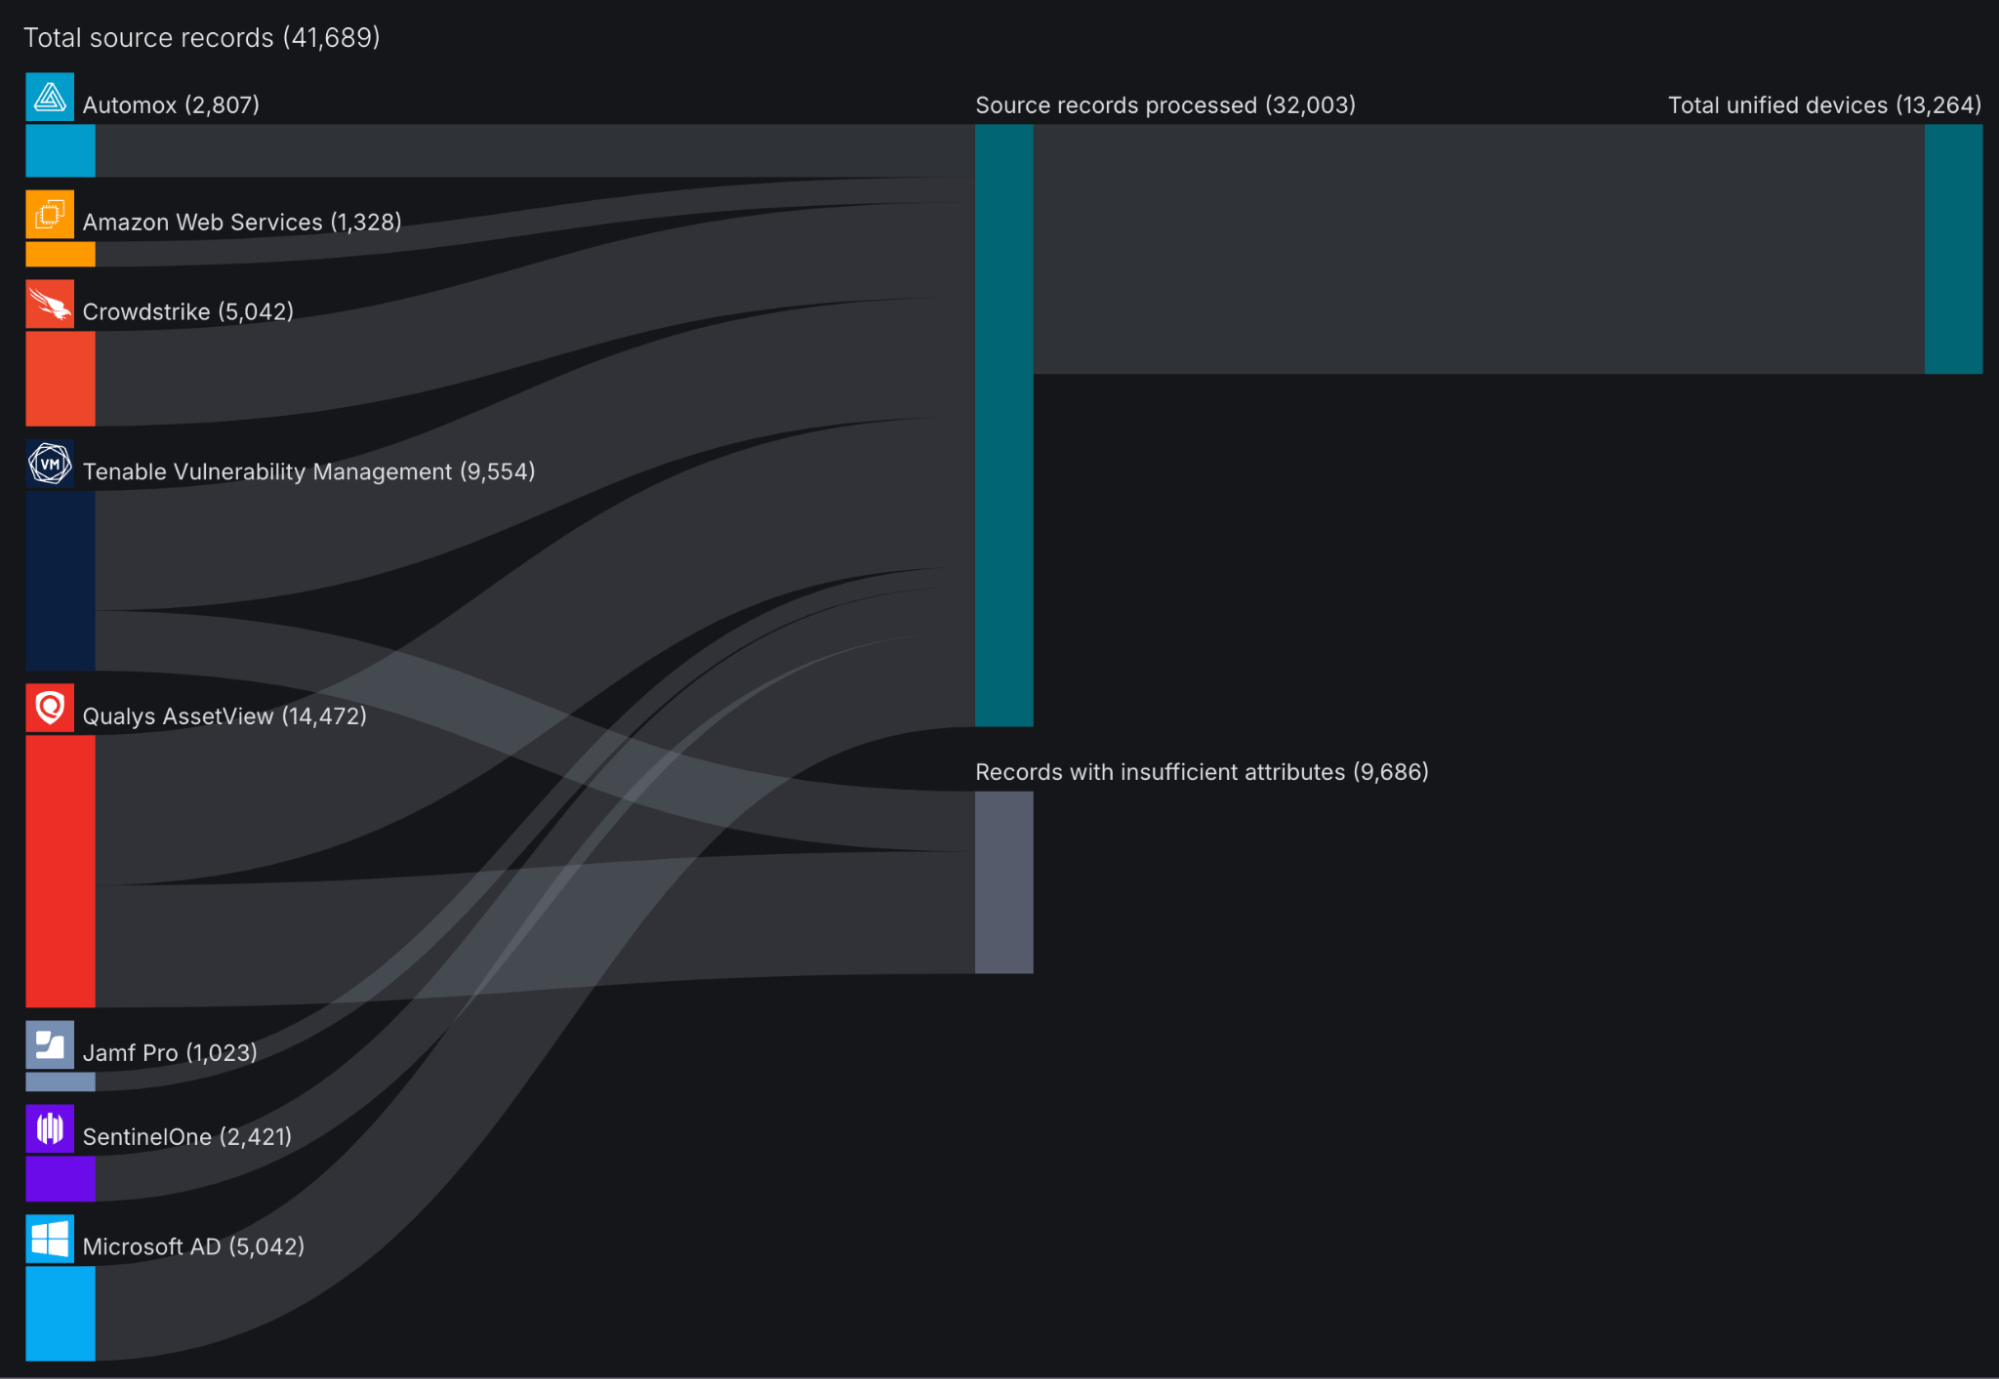Viewport: 1999px width, 1380px height.
Task: Select the Microsoft AD Windows icon
Action: [x=49, y=1238]
